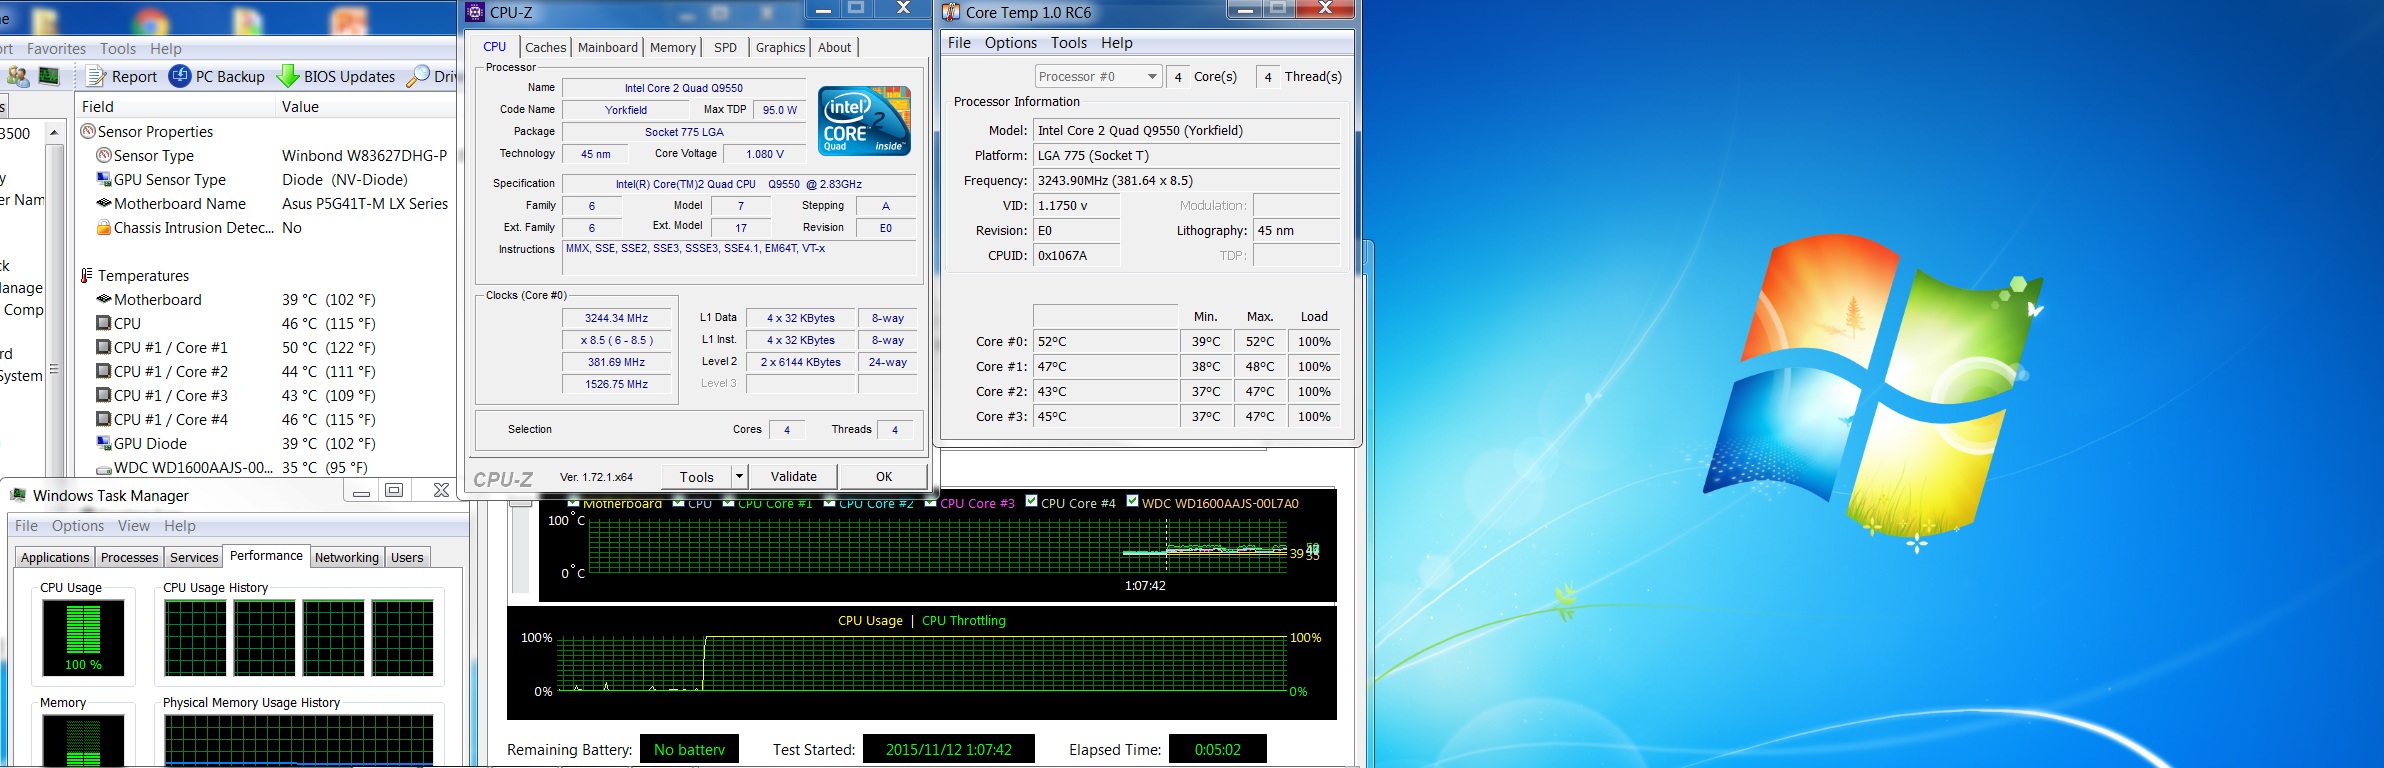Switch to the Mainboard tab in CPU-Z
Viewport: 2384px width, 768px height.
click(x=607, y=47)
